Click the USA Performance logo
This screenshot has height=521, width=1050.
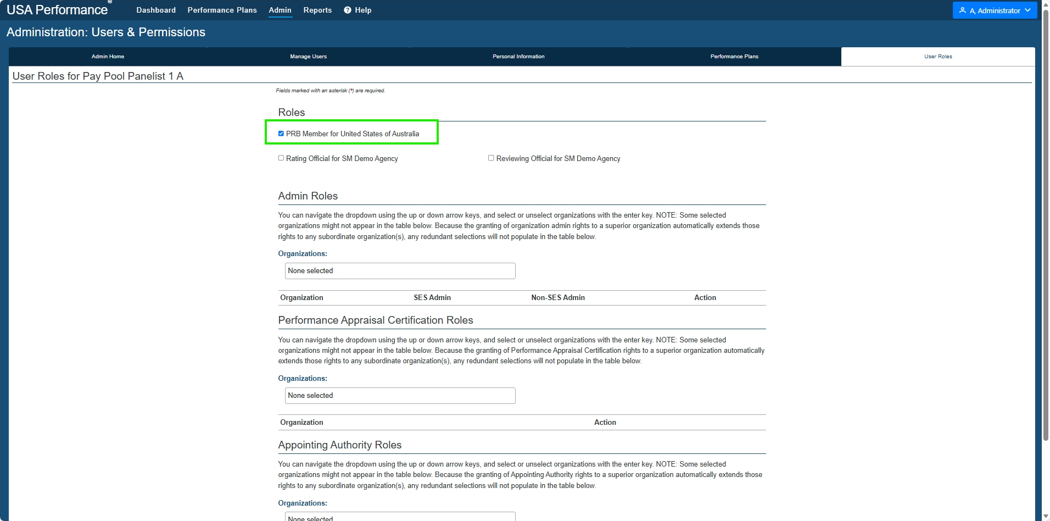click(57, 10)
